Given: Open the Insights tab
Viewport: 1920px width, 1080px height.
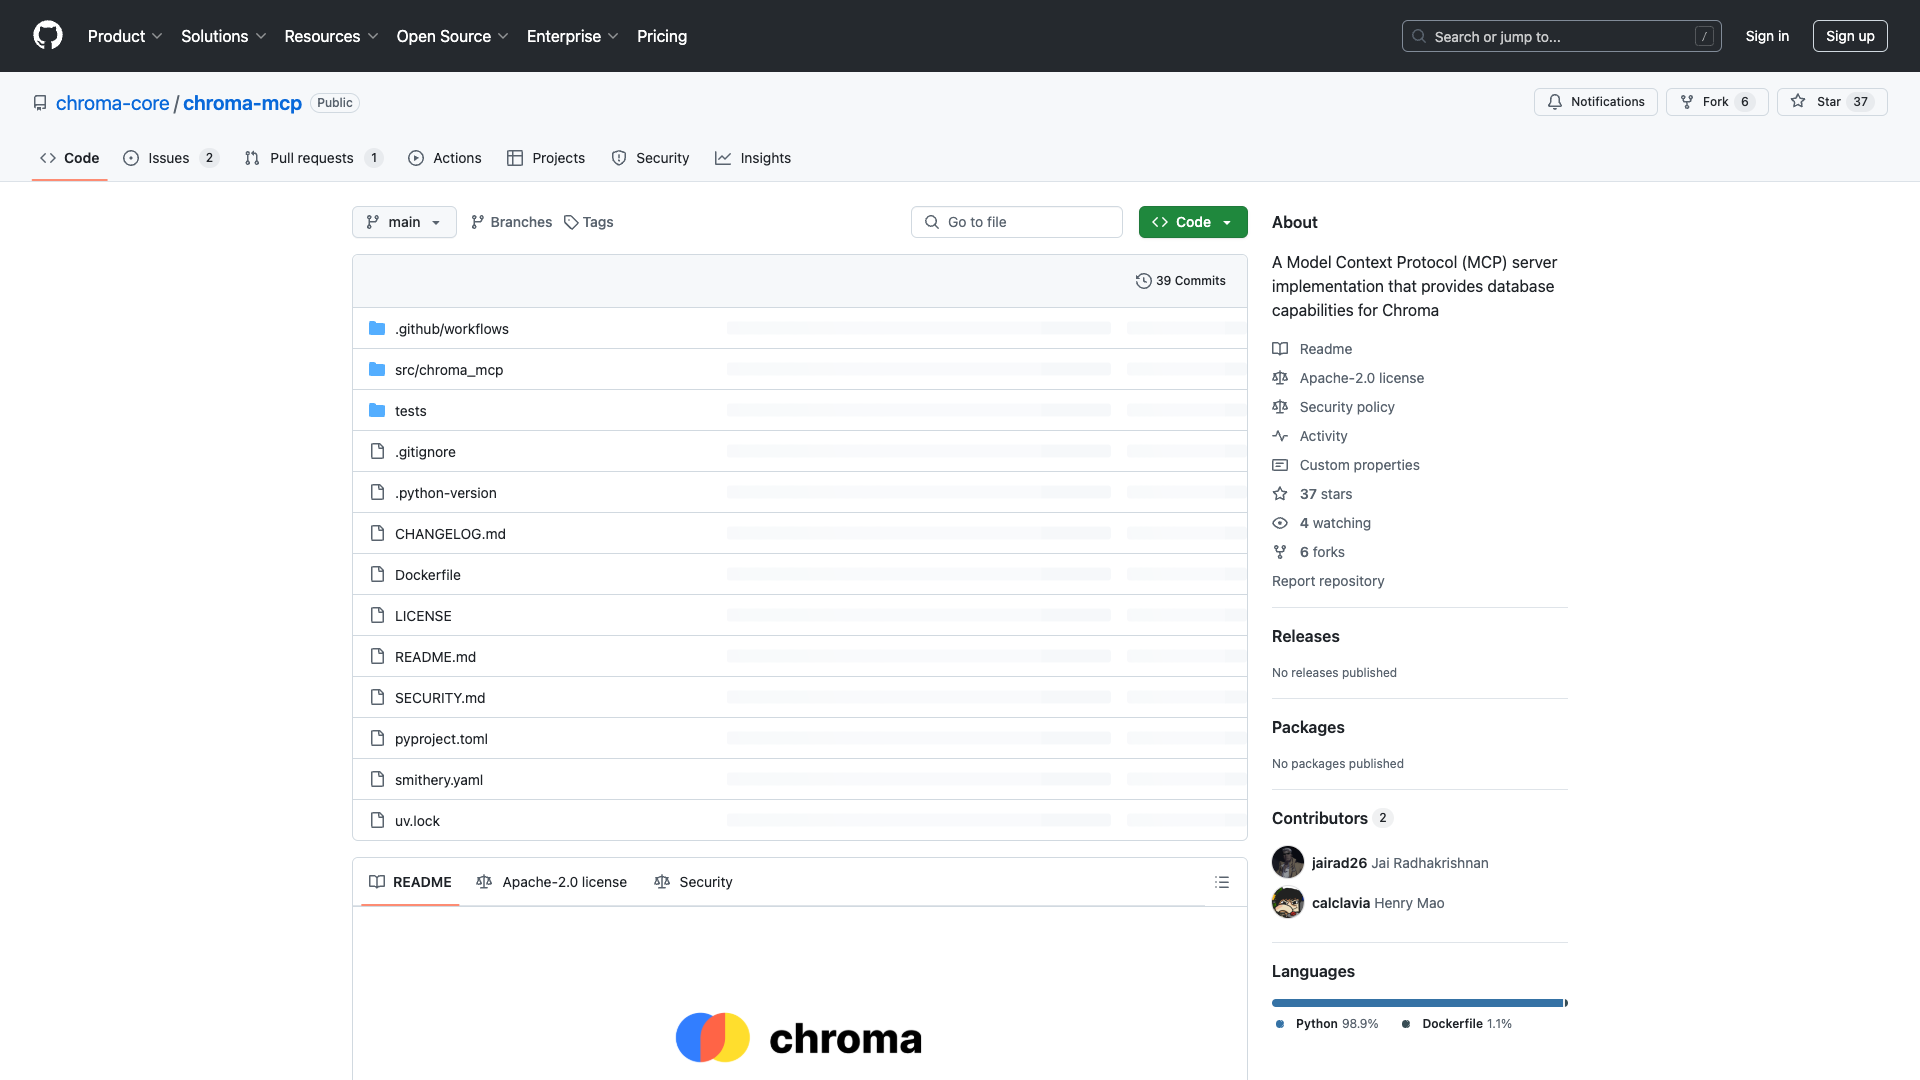Looking at the screenshot, I should pyautogui.click(x=766, y=158).
